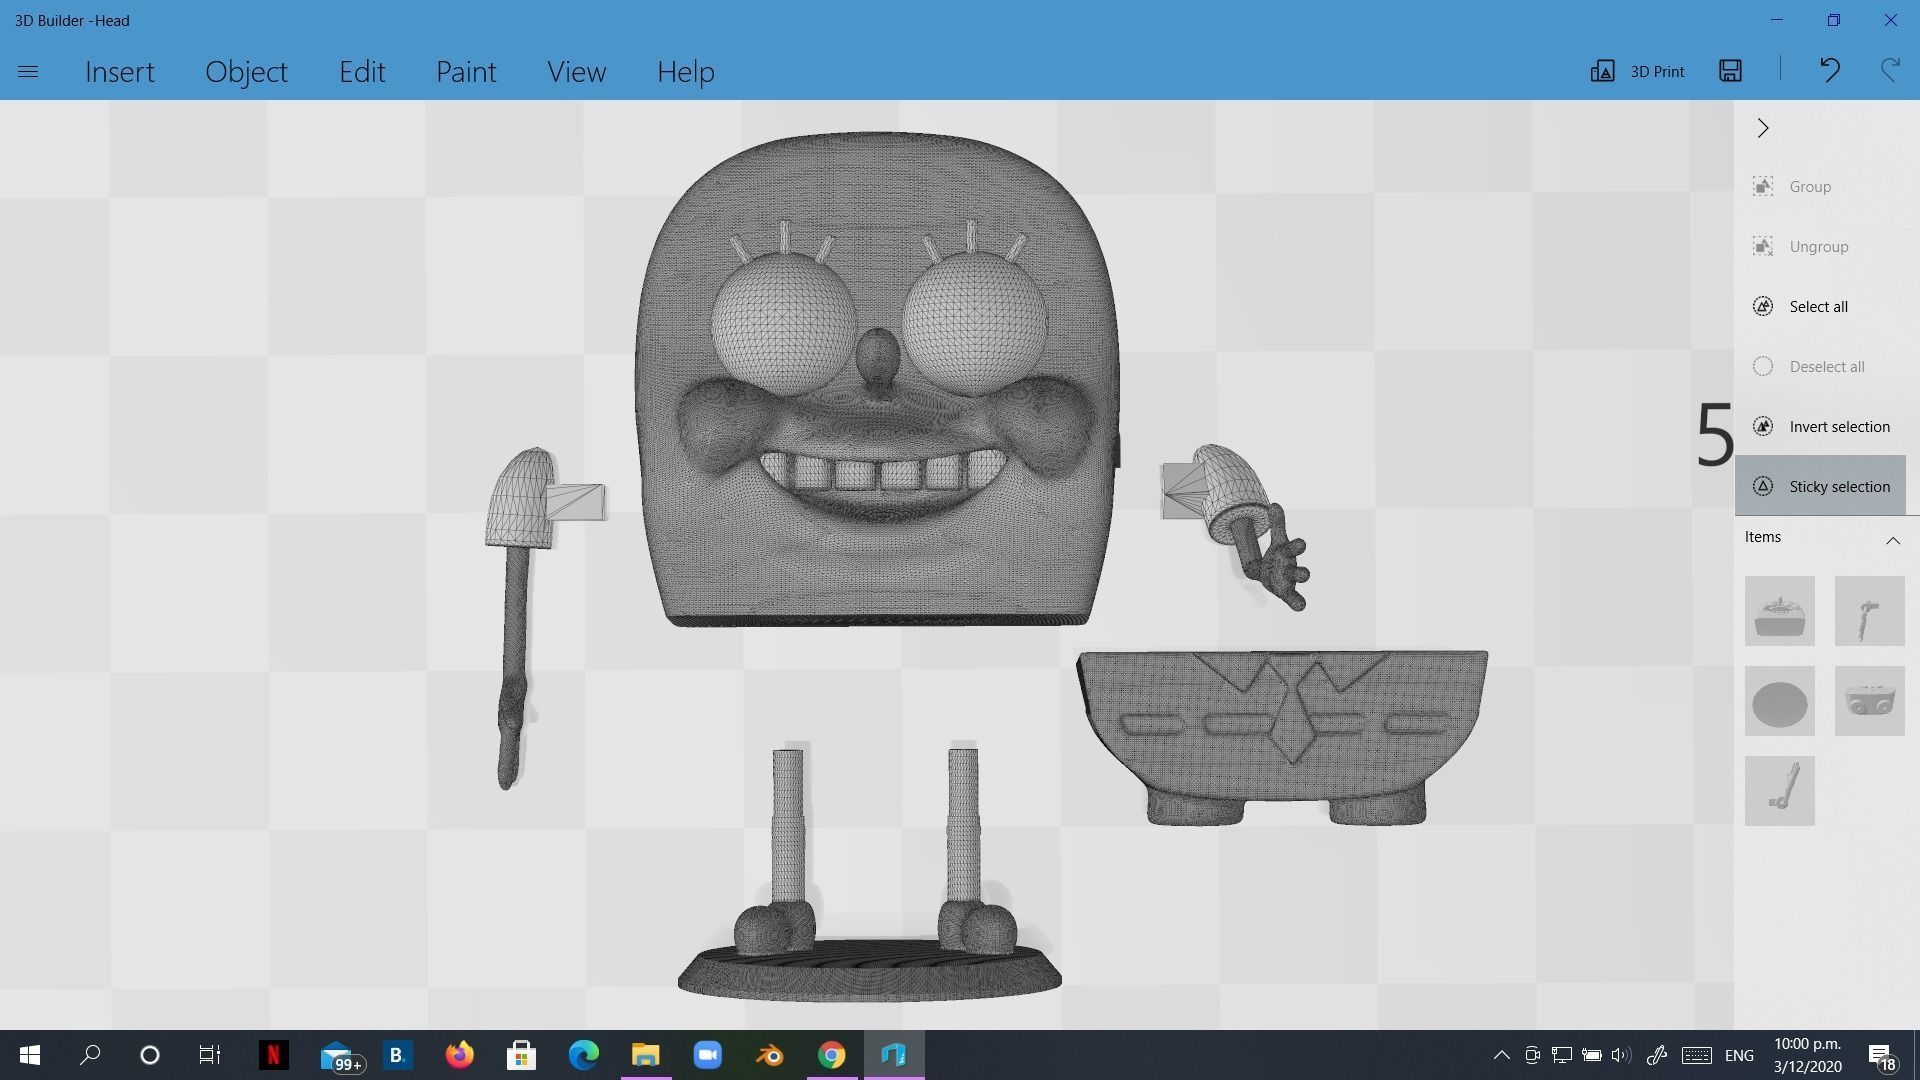Select the oval base item thumbnail

[x=1780, y=701]
